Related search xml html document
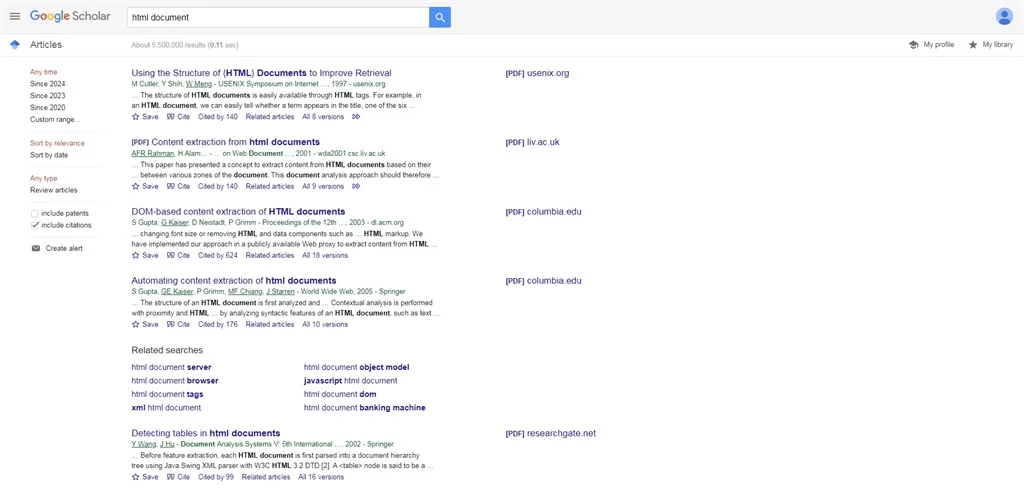The width and height of the screenshot is (1024, 488). point(166,408)
